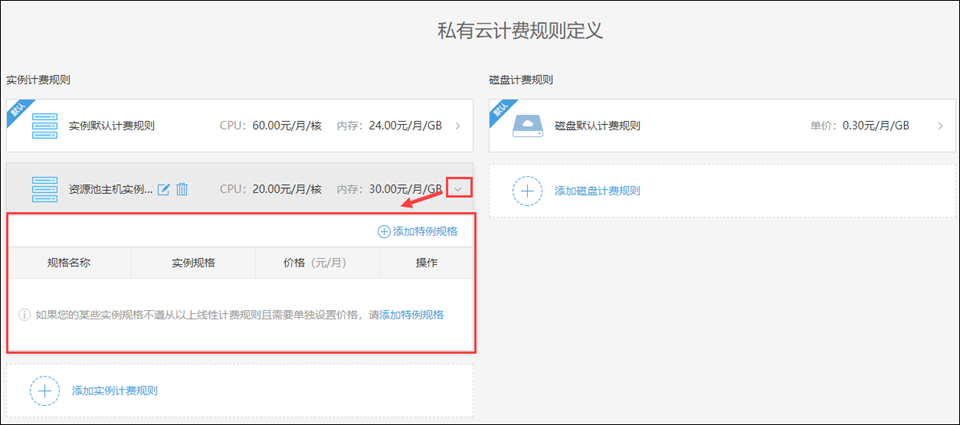Click the 价格（元/月） column header
Screen dimensions: 960x425
tap(318, 263)
